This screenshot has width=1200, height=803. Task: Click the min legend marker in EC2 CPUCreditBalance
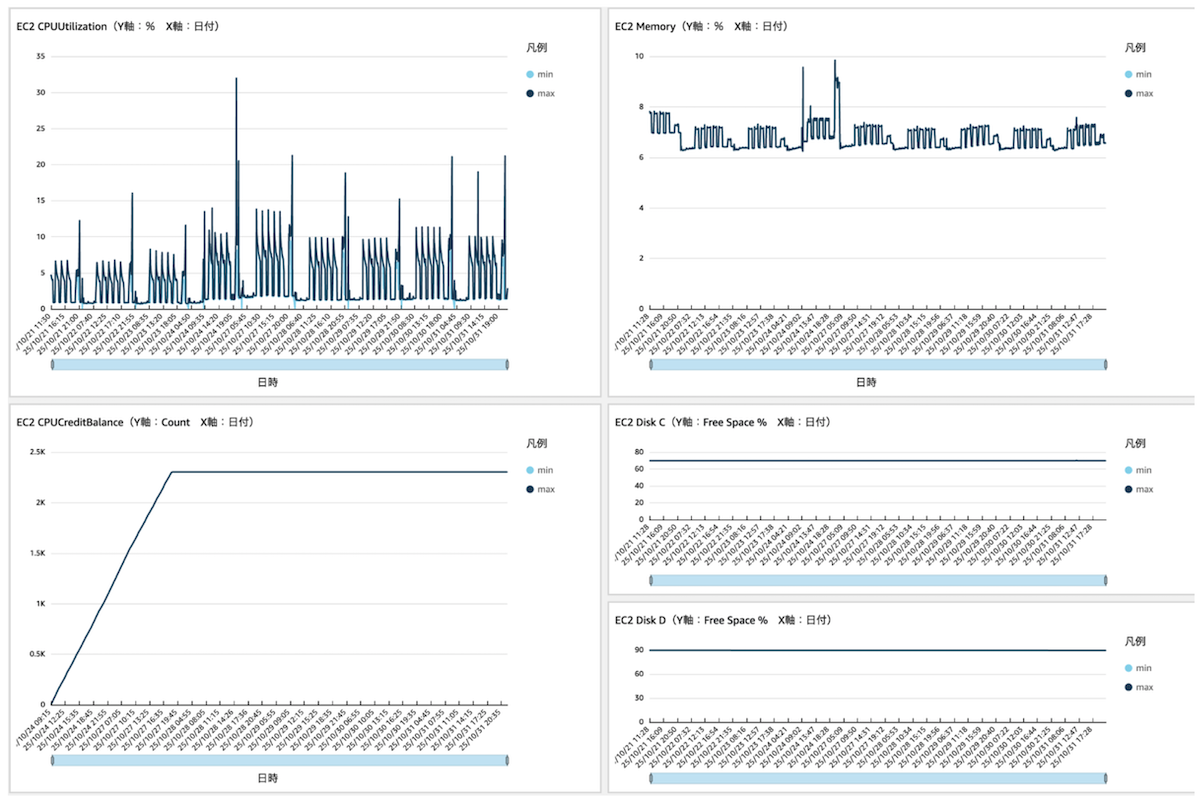pyautogui.click(x=530, y=470)
